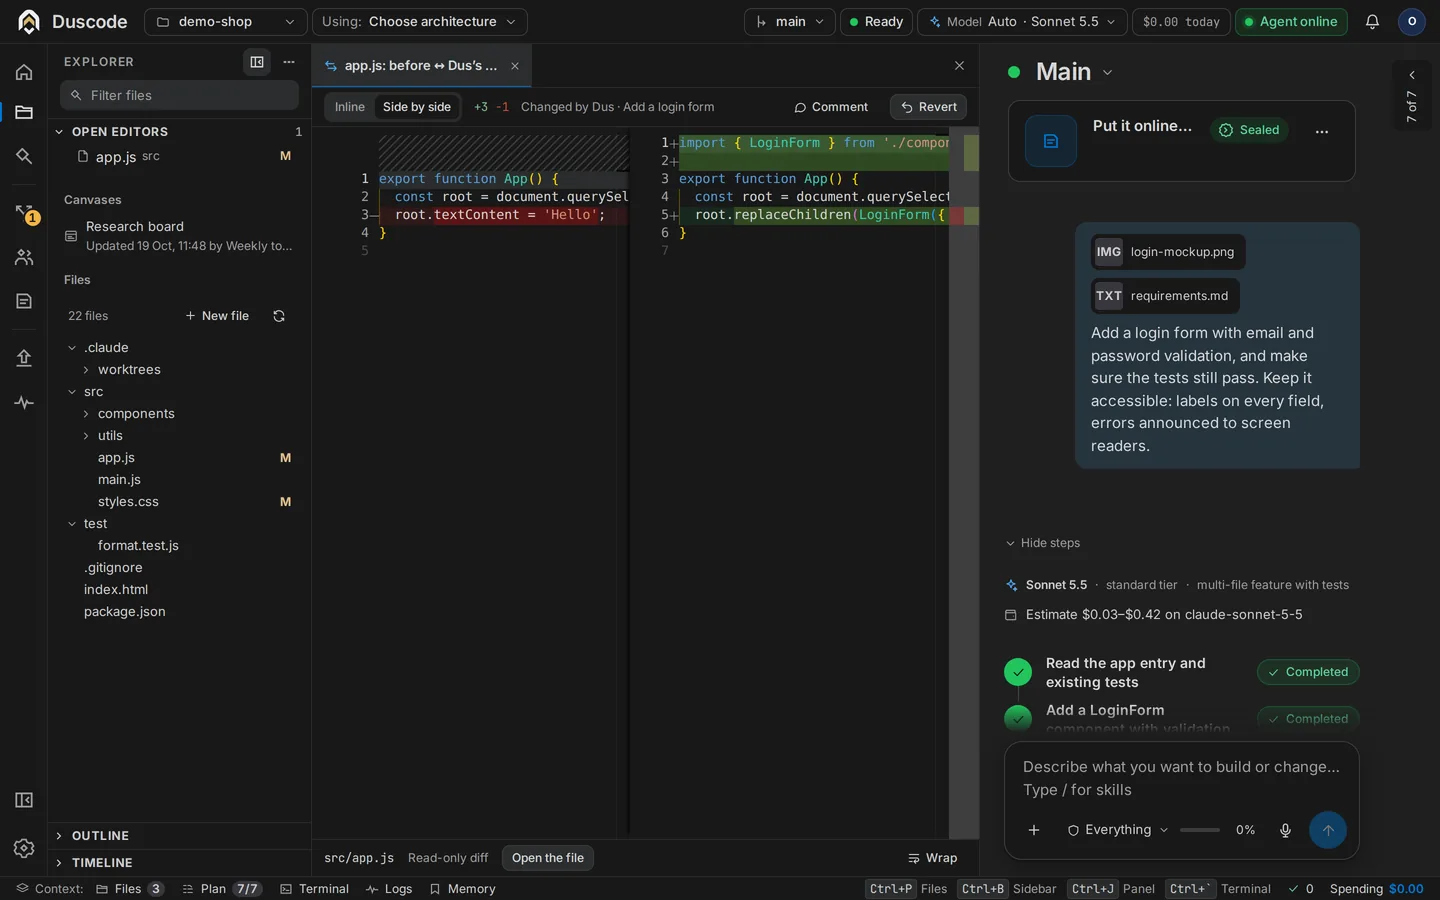This screenshot has width=1440, height=900.
Task: Select the app.js before diff tab
Action: click(420, 66)
